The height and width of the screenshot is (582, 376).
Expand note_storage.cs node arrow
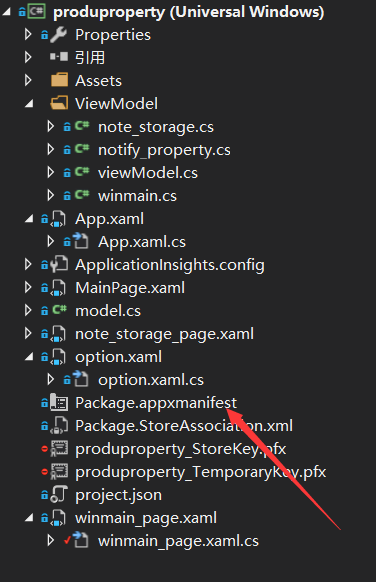pos(51,127)
